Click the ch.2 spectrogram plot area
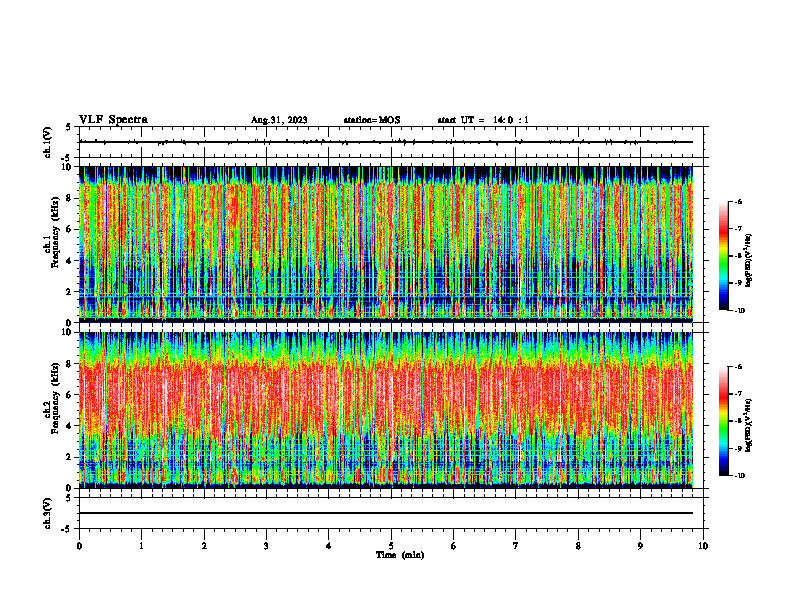Image resolution: width=792 pixels, height=612 pixels. pyautogui.click(x=385, y=410)
